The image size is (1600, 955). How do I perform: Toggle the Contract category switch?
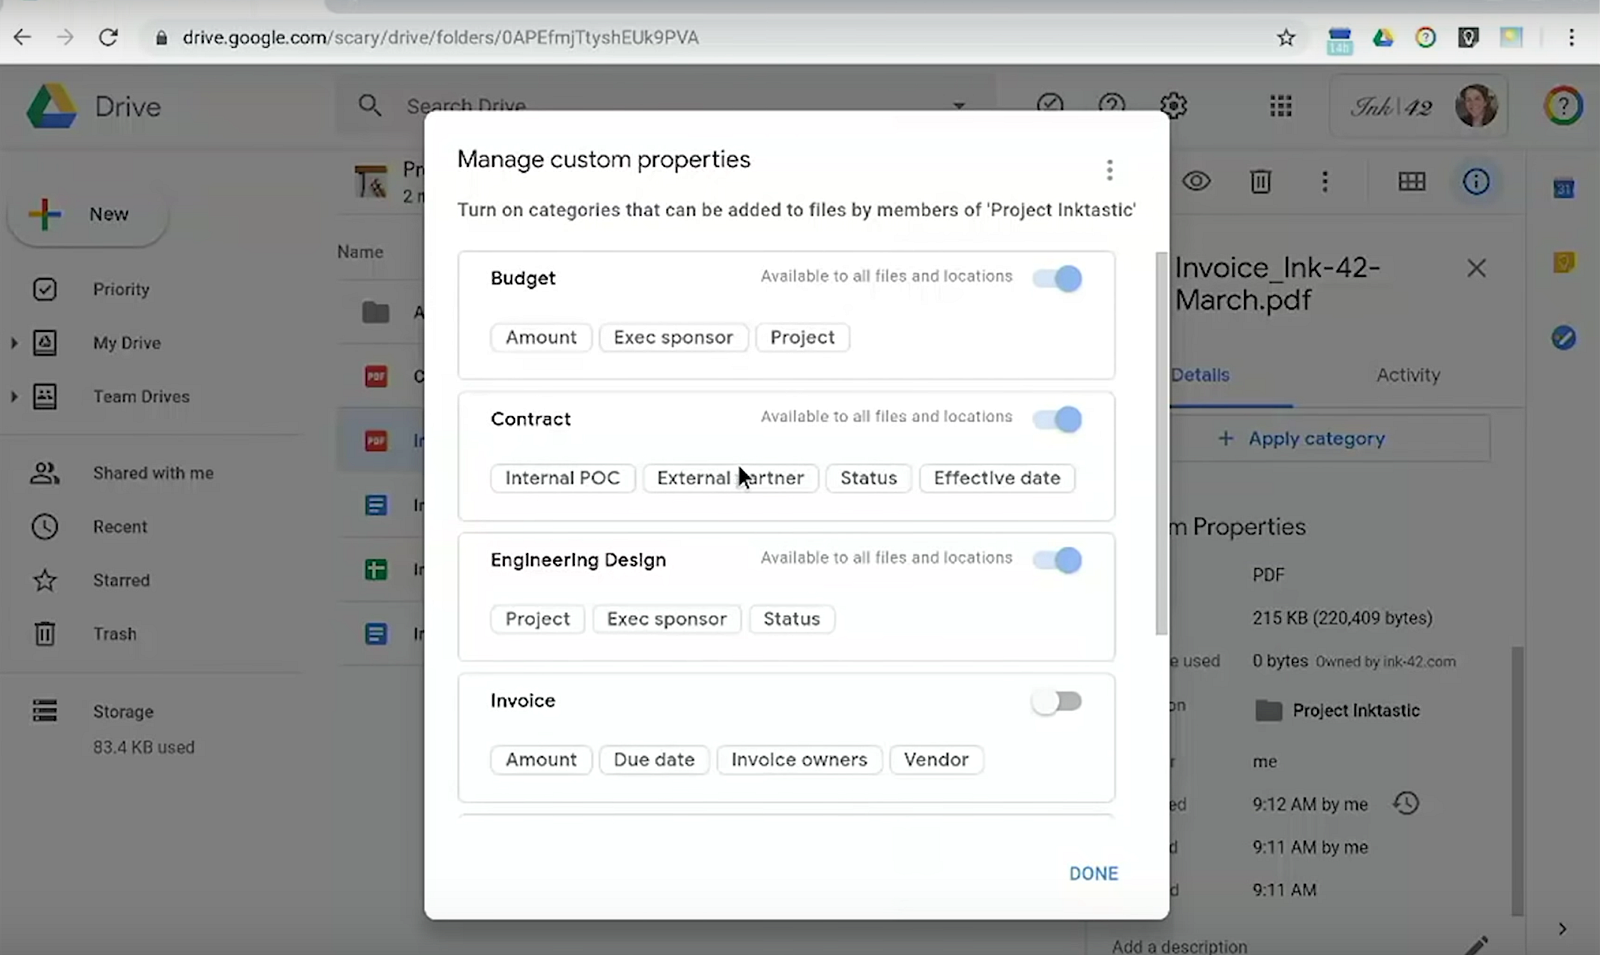tap(1057, 419)
